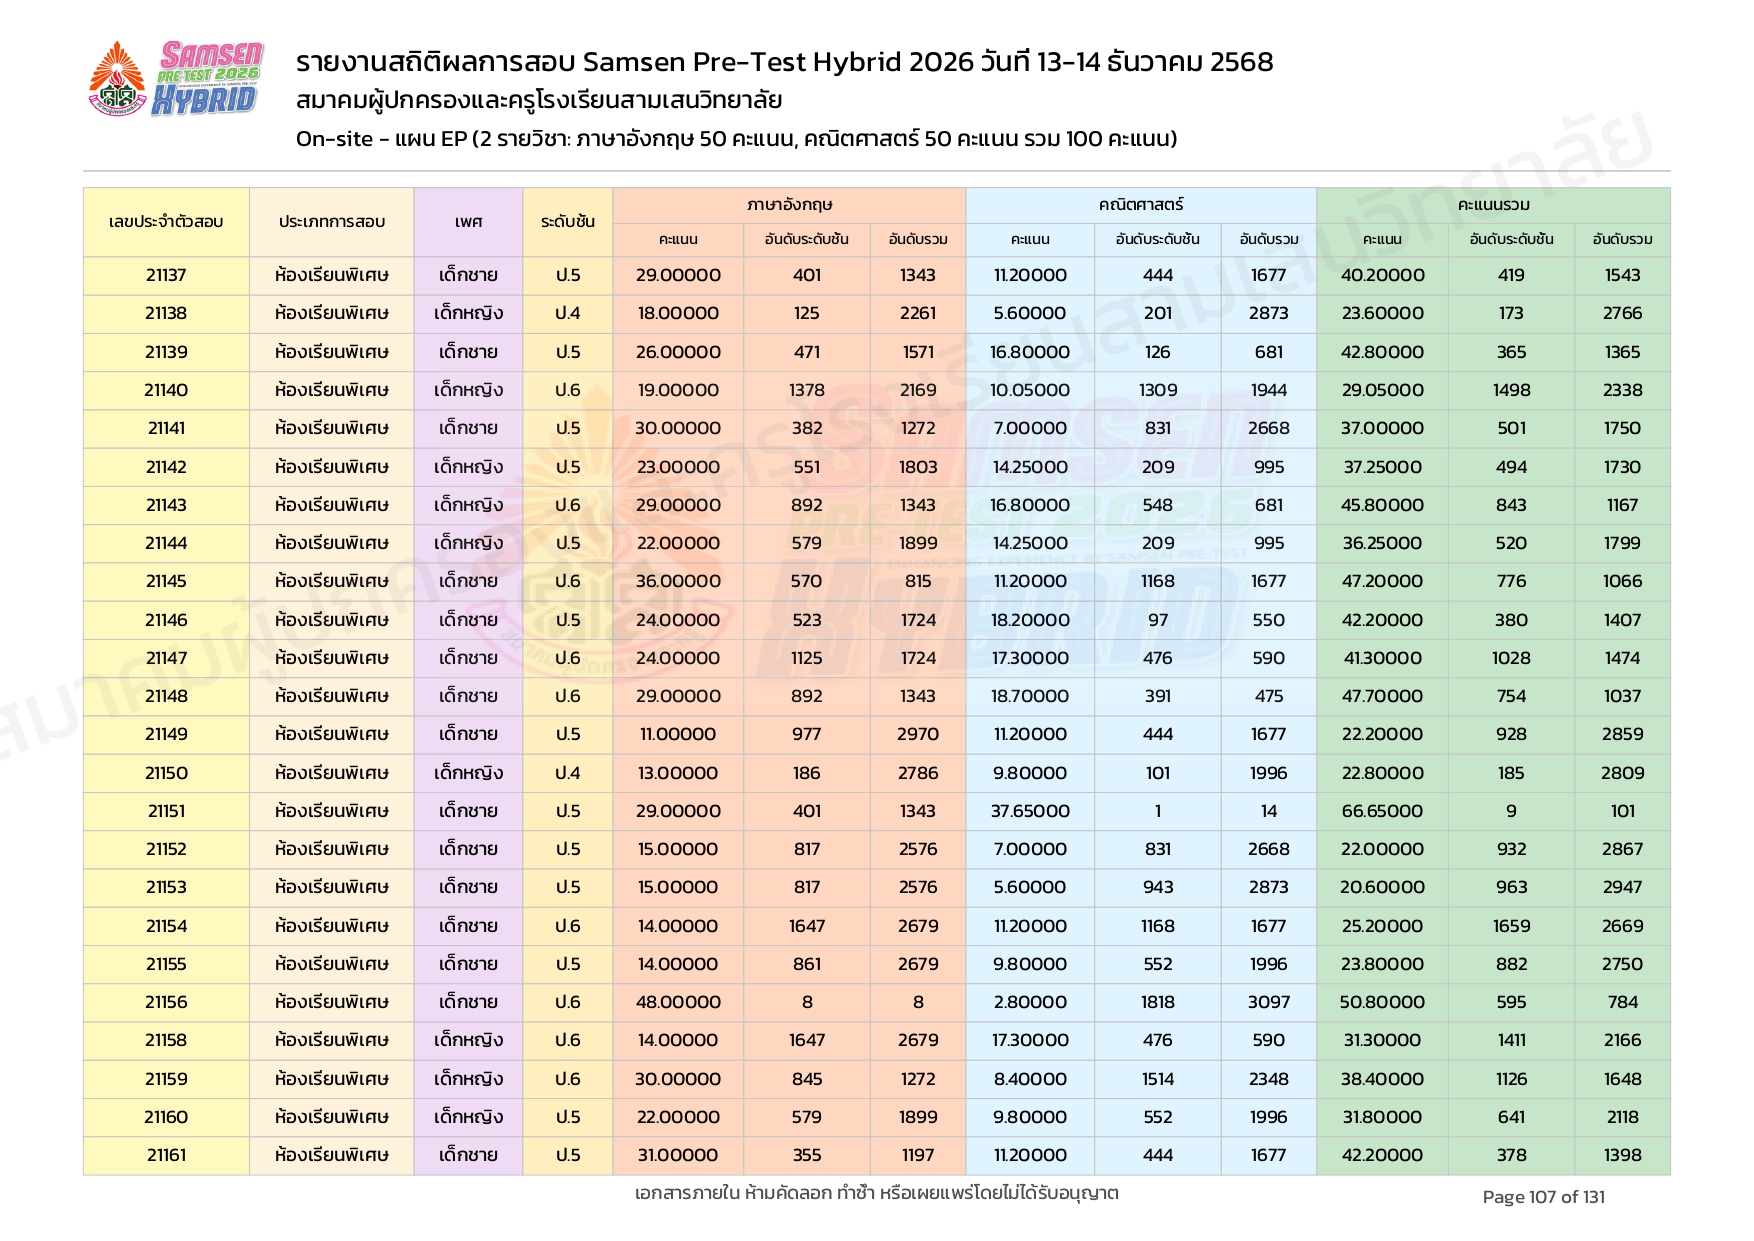Click the เพศ column header
Screen dimensions: 1754x1241
tap(468, 222)
